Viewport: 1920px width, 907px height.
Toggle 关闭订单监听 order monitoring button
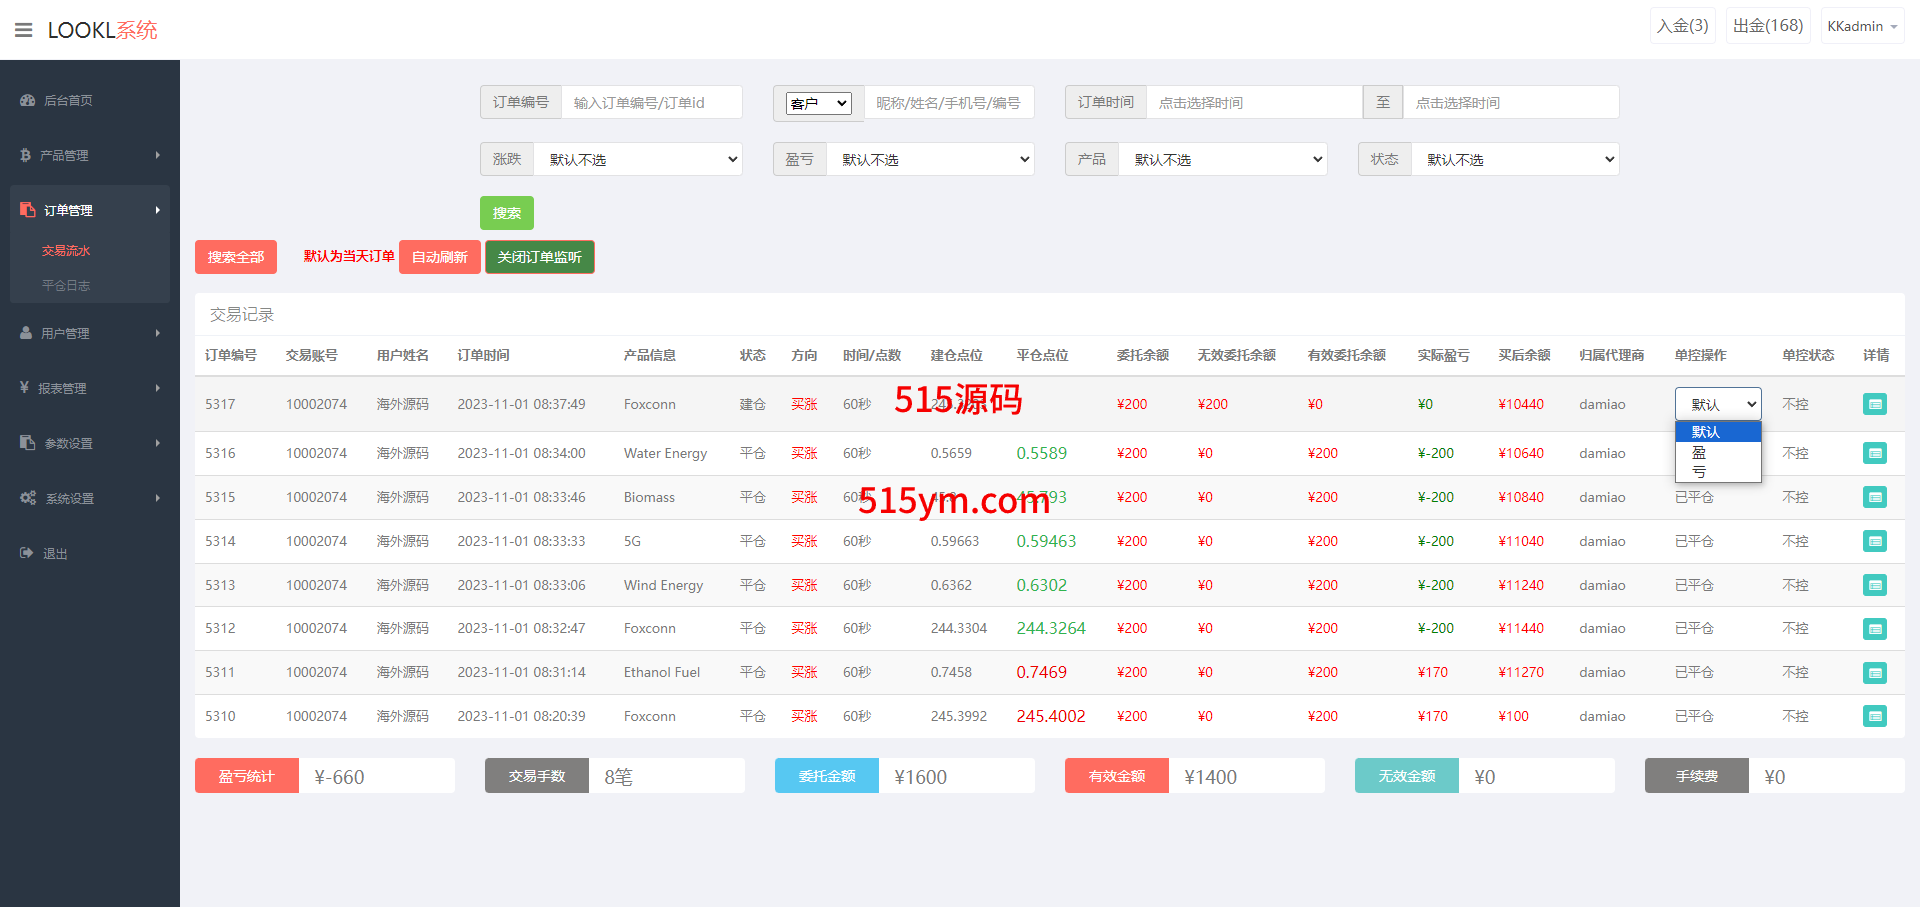pos(539,257)
